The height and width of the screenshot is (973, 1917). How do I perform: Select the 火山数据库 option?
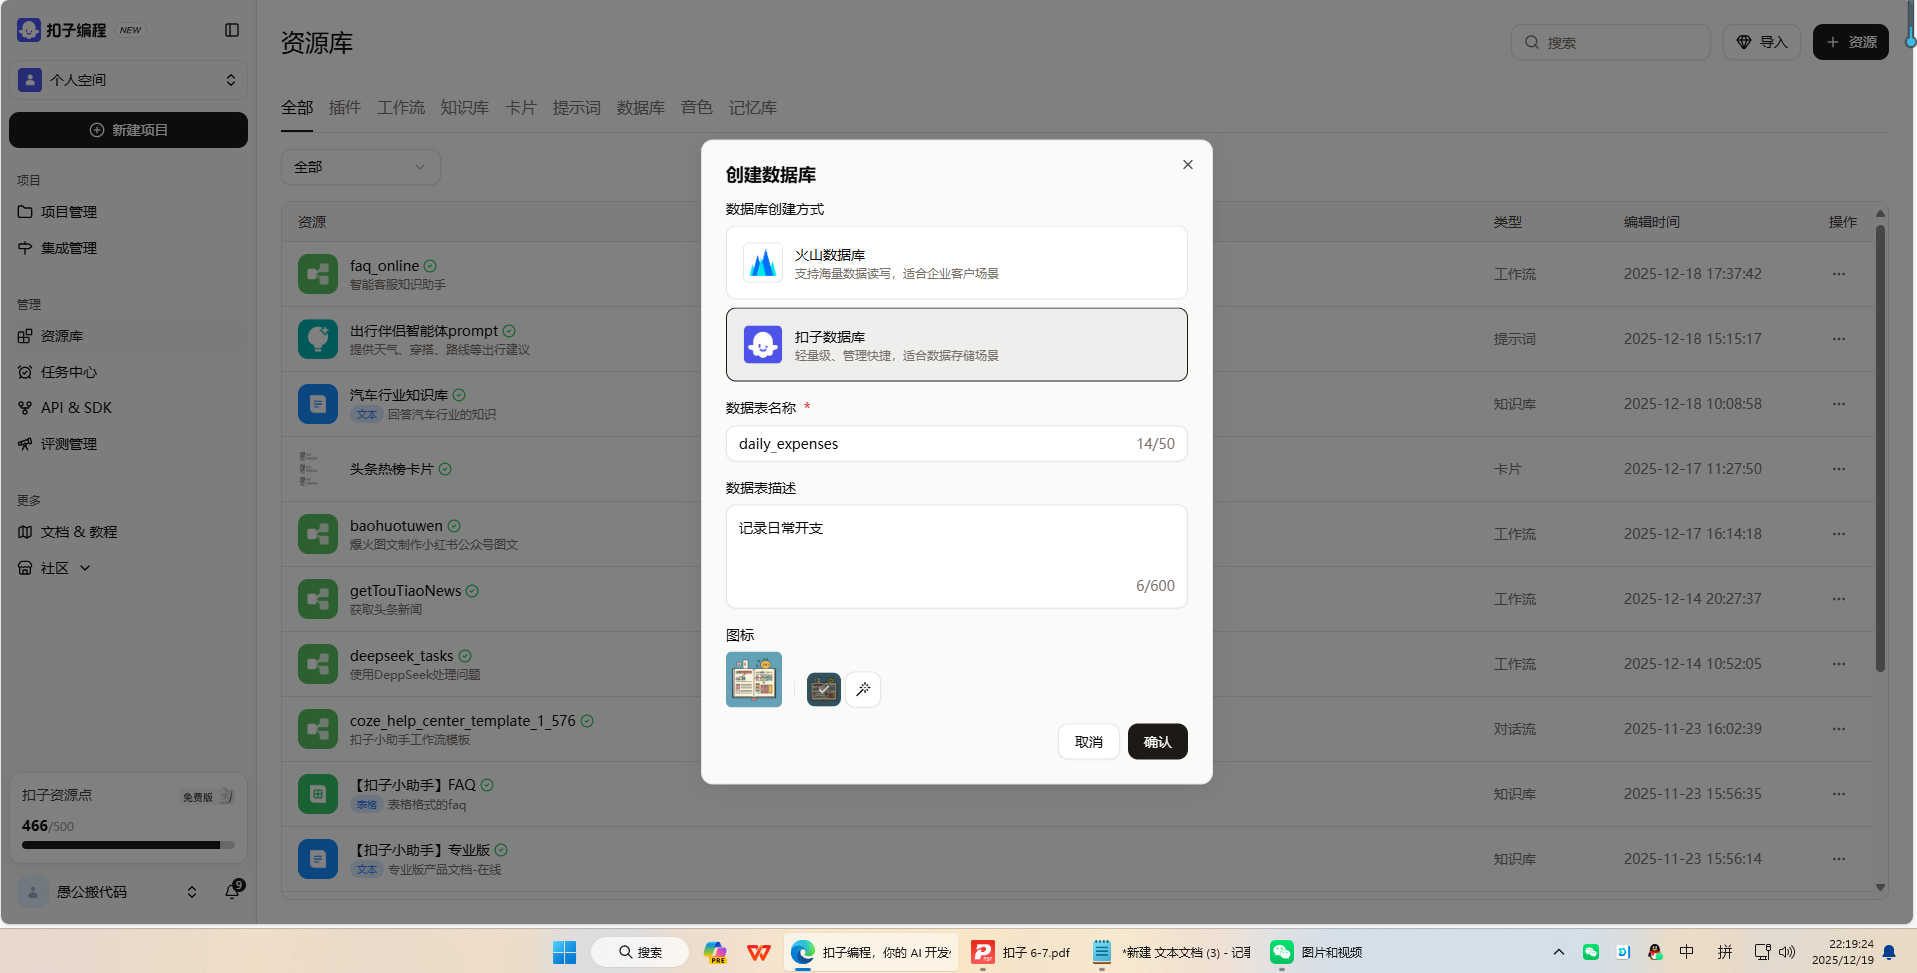point(957,263)
